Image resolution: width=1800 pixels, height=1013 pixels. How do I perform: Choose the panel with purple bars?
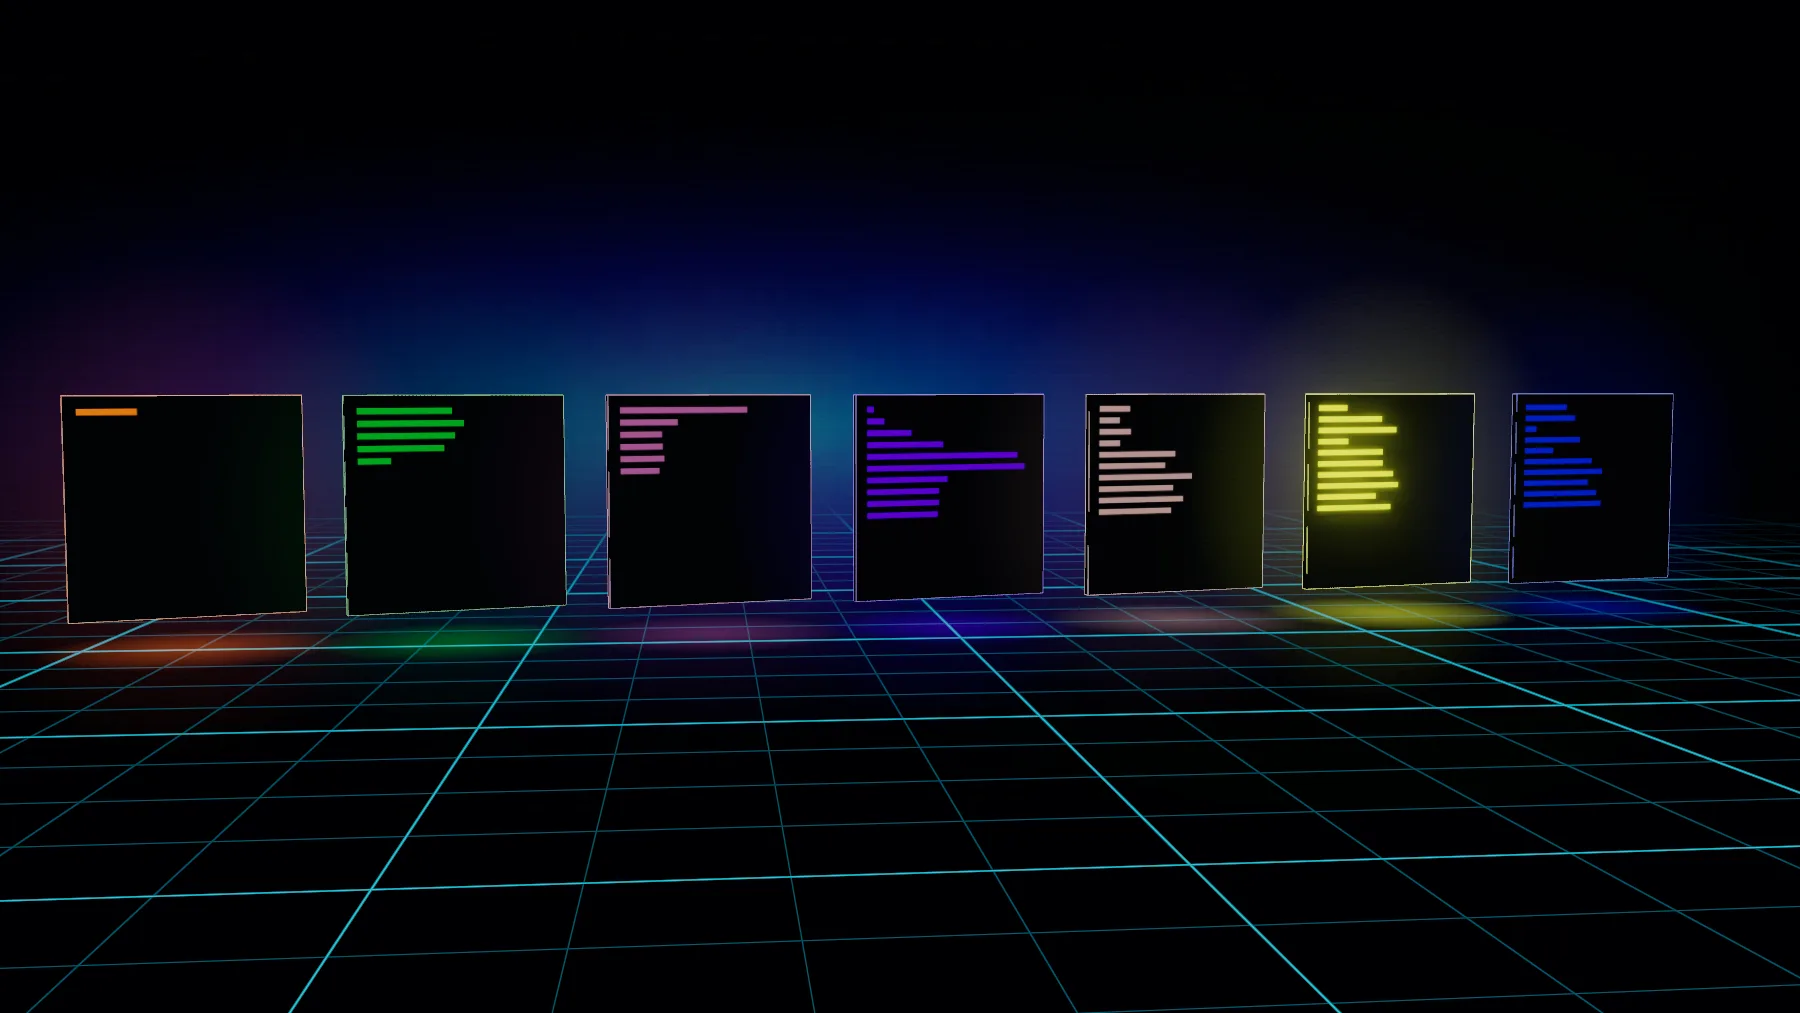(949, 497)
